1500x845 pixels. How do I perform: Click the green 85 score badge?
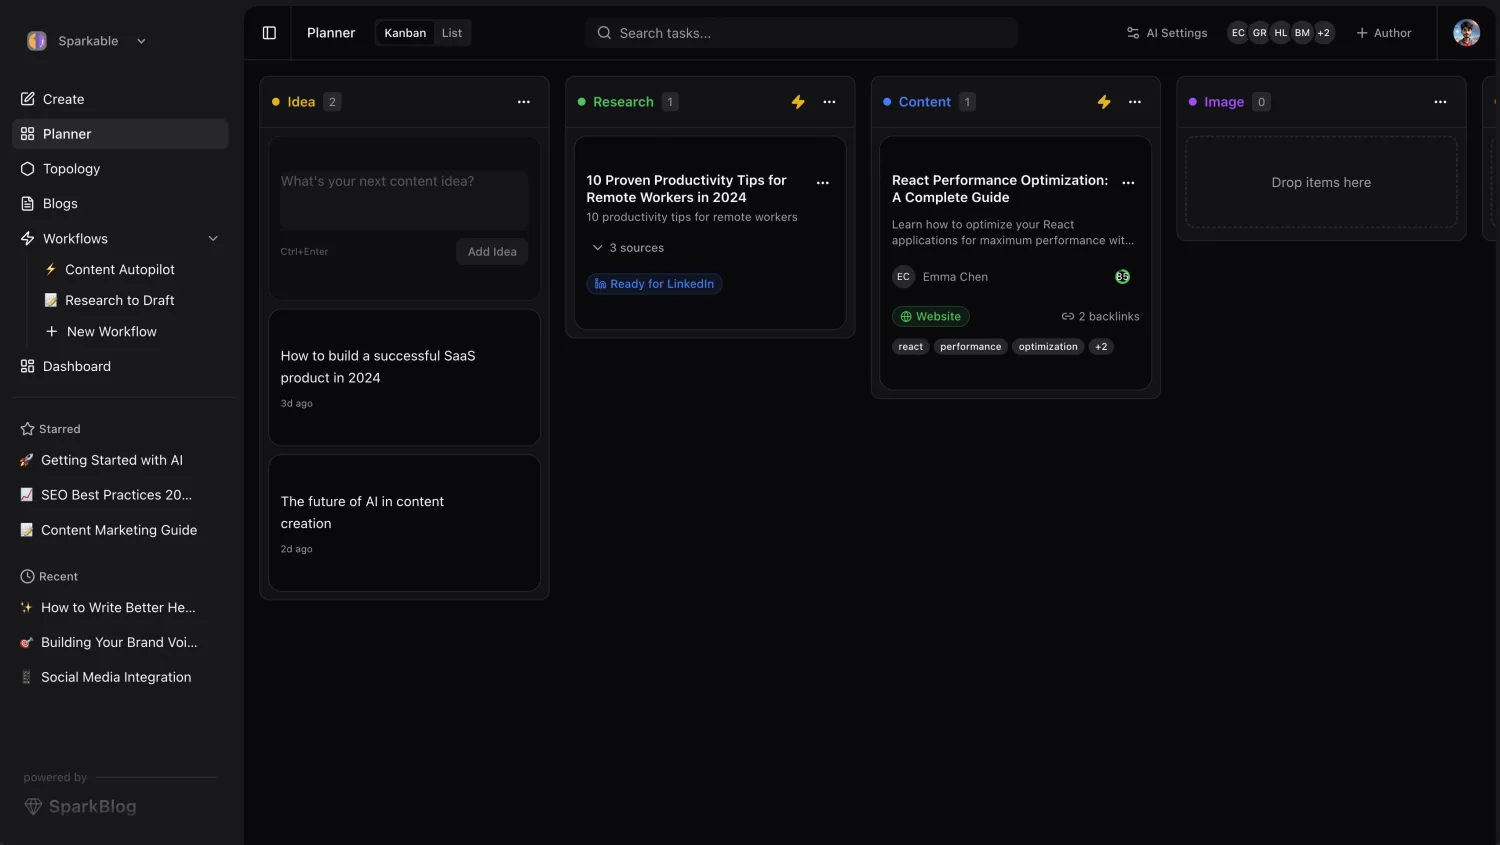click(x=1122, y=277)
